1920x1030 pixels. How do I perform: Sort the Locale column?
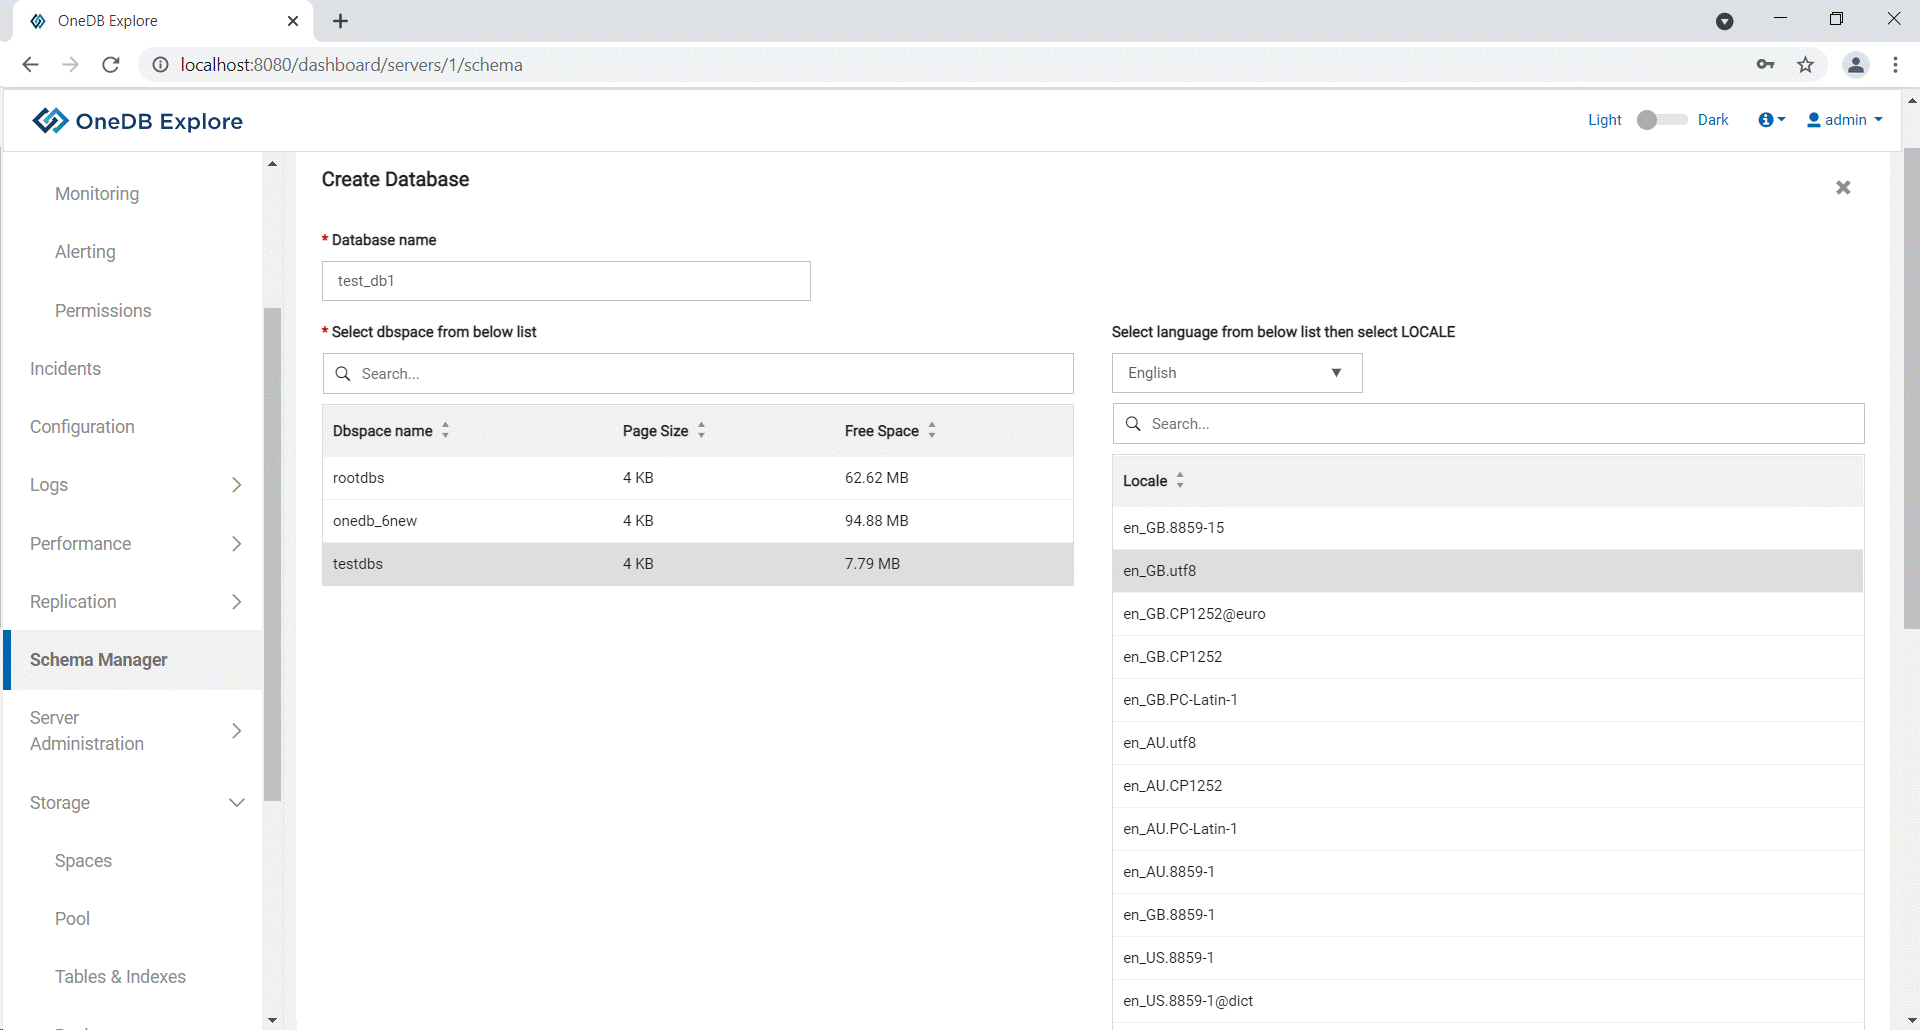(1180, 481)
